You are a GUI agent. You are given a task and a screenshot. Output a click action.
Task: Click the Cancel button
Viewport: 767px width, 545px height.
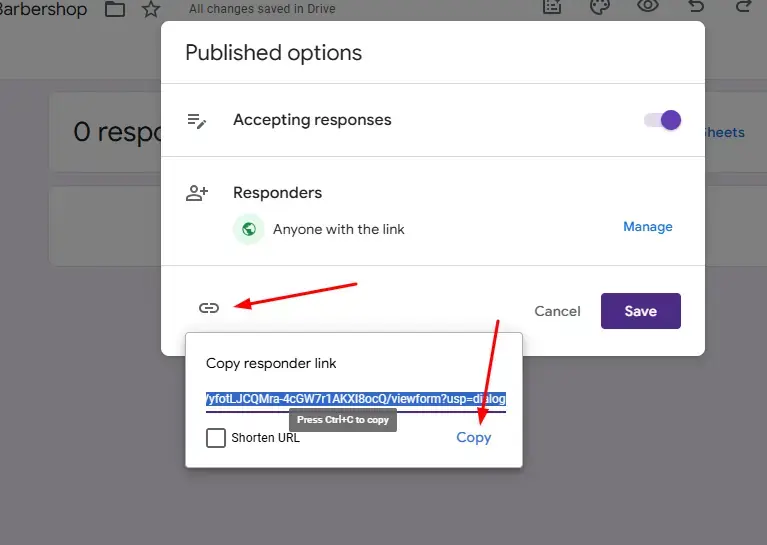[x=557, y=311]
